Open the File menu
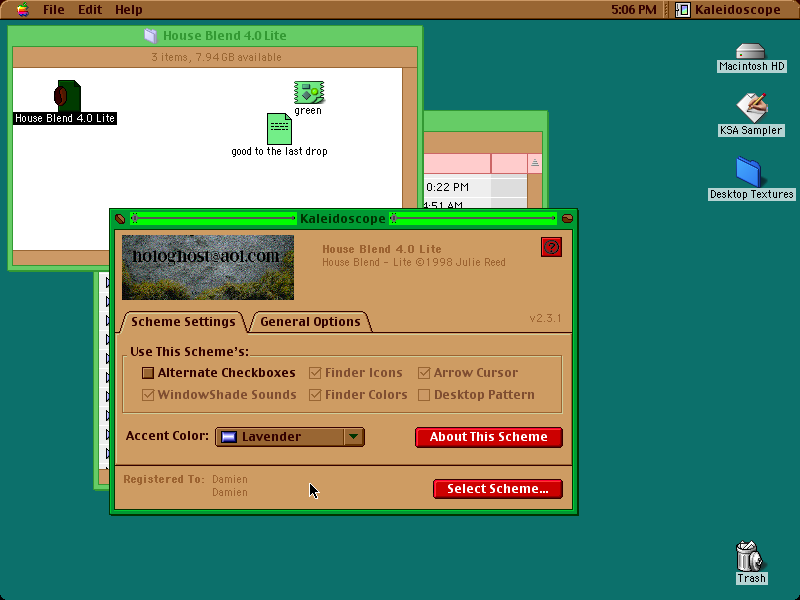 54,10
